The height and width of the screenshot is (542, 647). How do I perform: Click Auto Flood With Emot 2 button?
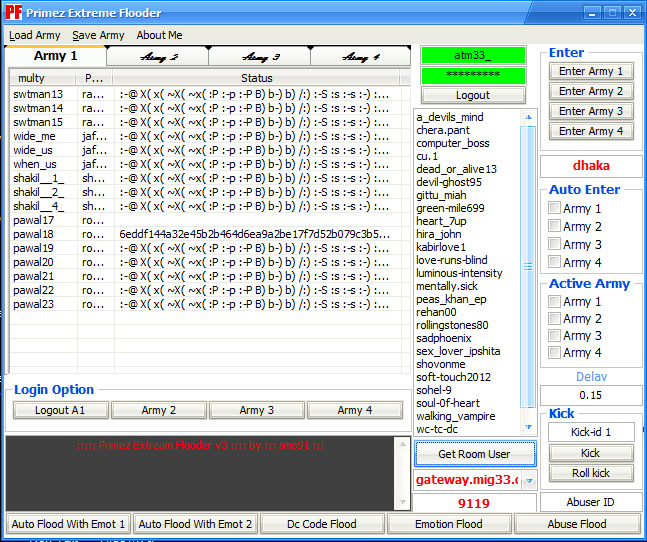pos(195,524)
